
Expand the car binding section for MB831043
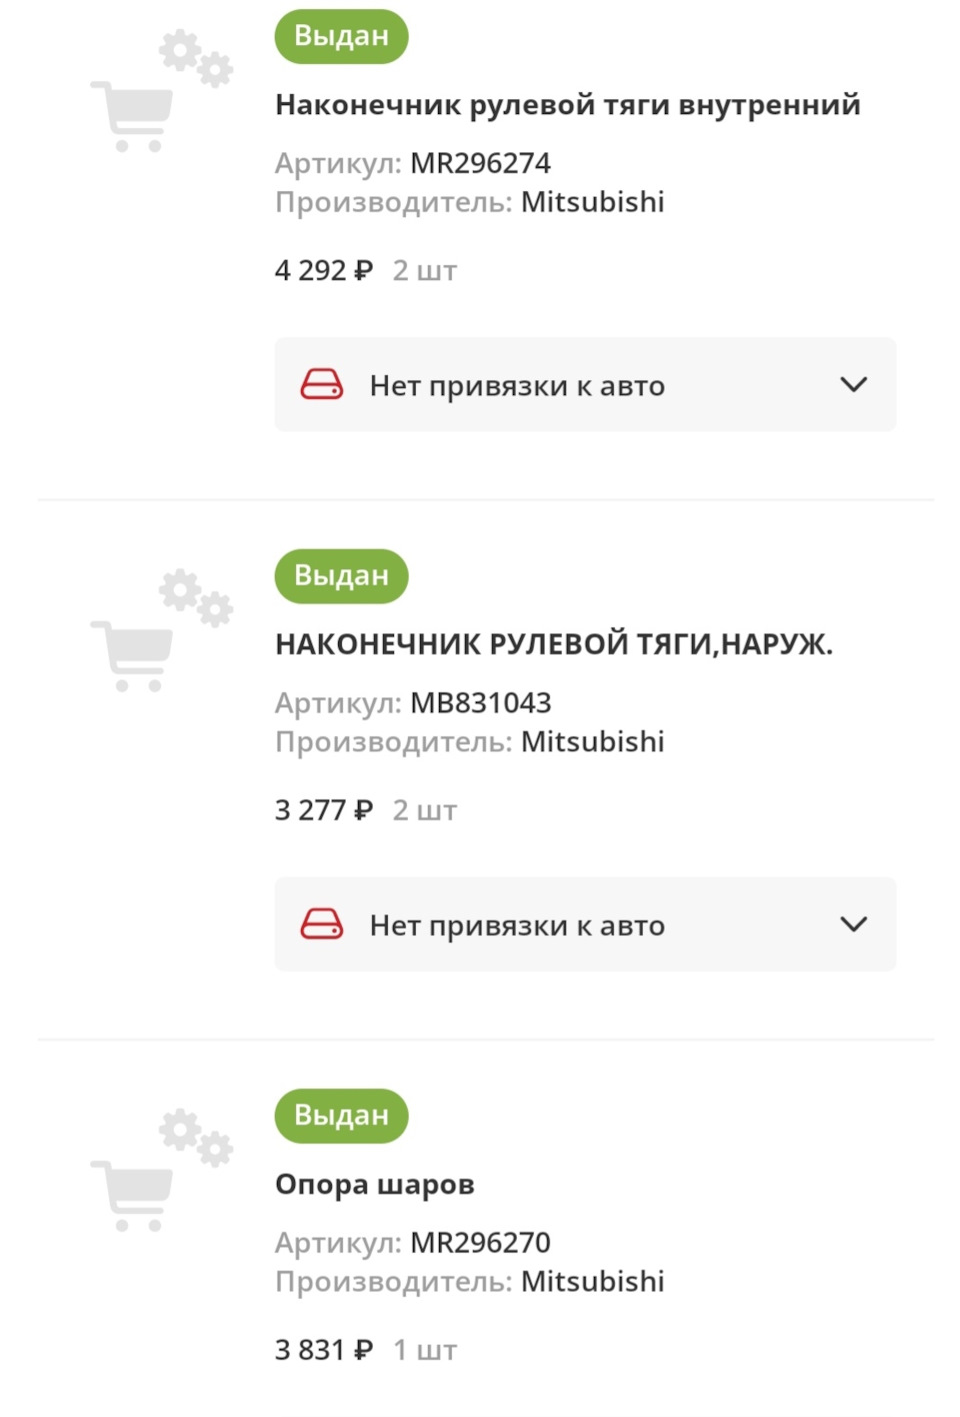point(585,924)
